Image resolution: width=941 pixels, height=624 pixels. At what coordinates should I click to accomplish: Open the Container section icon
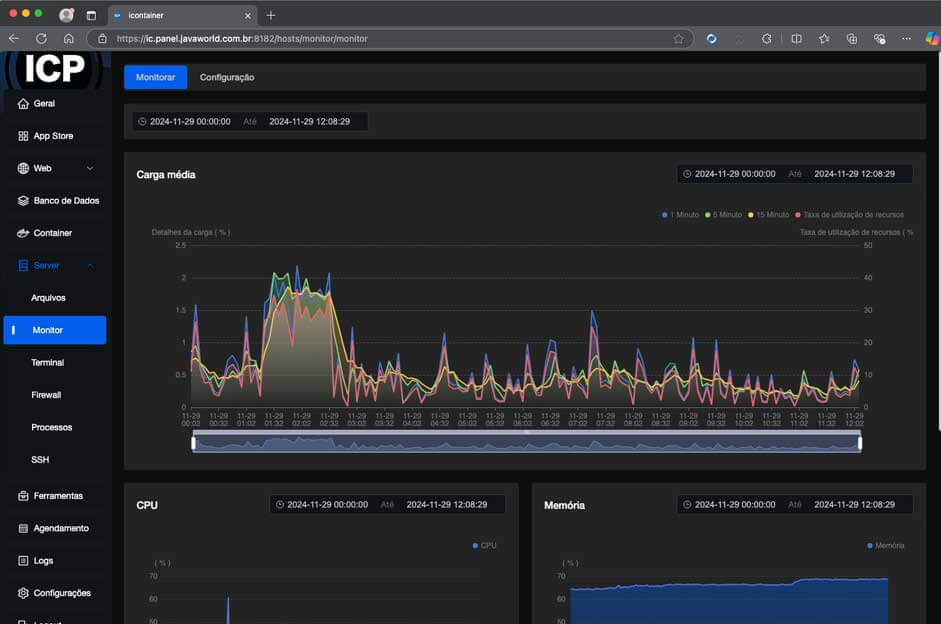pos(22,232)
